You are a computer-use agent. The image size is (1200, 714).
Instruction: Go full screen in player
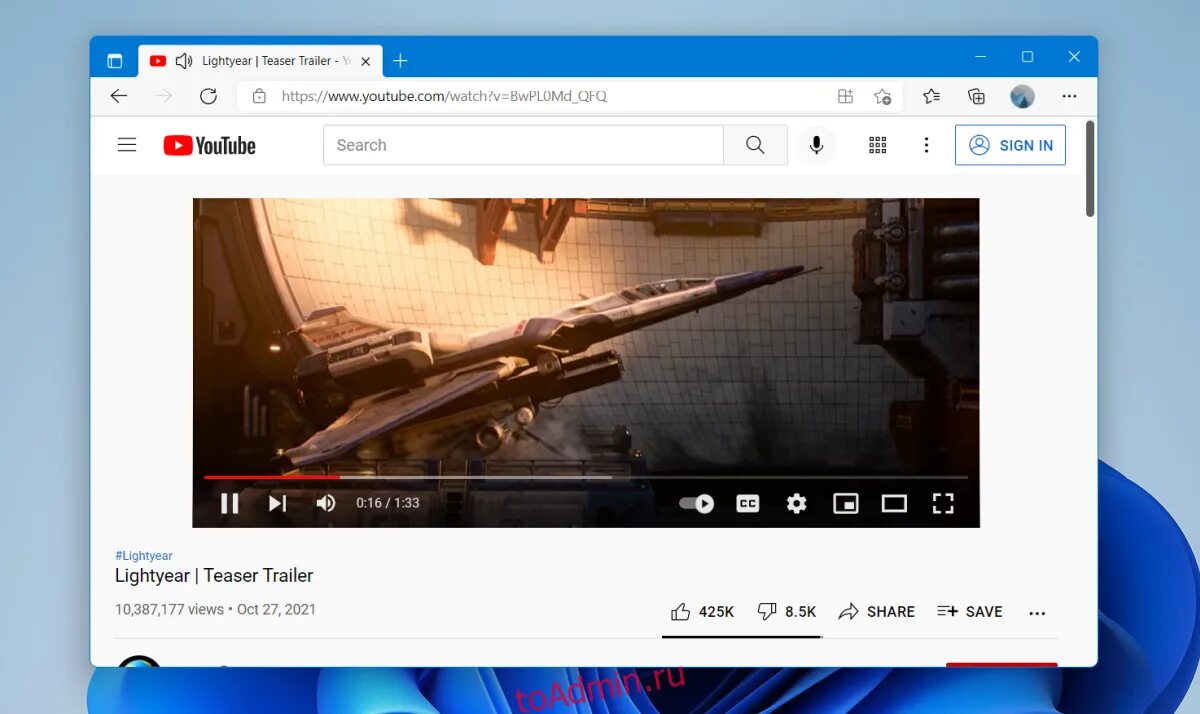point(943,503)
